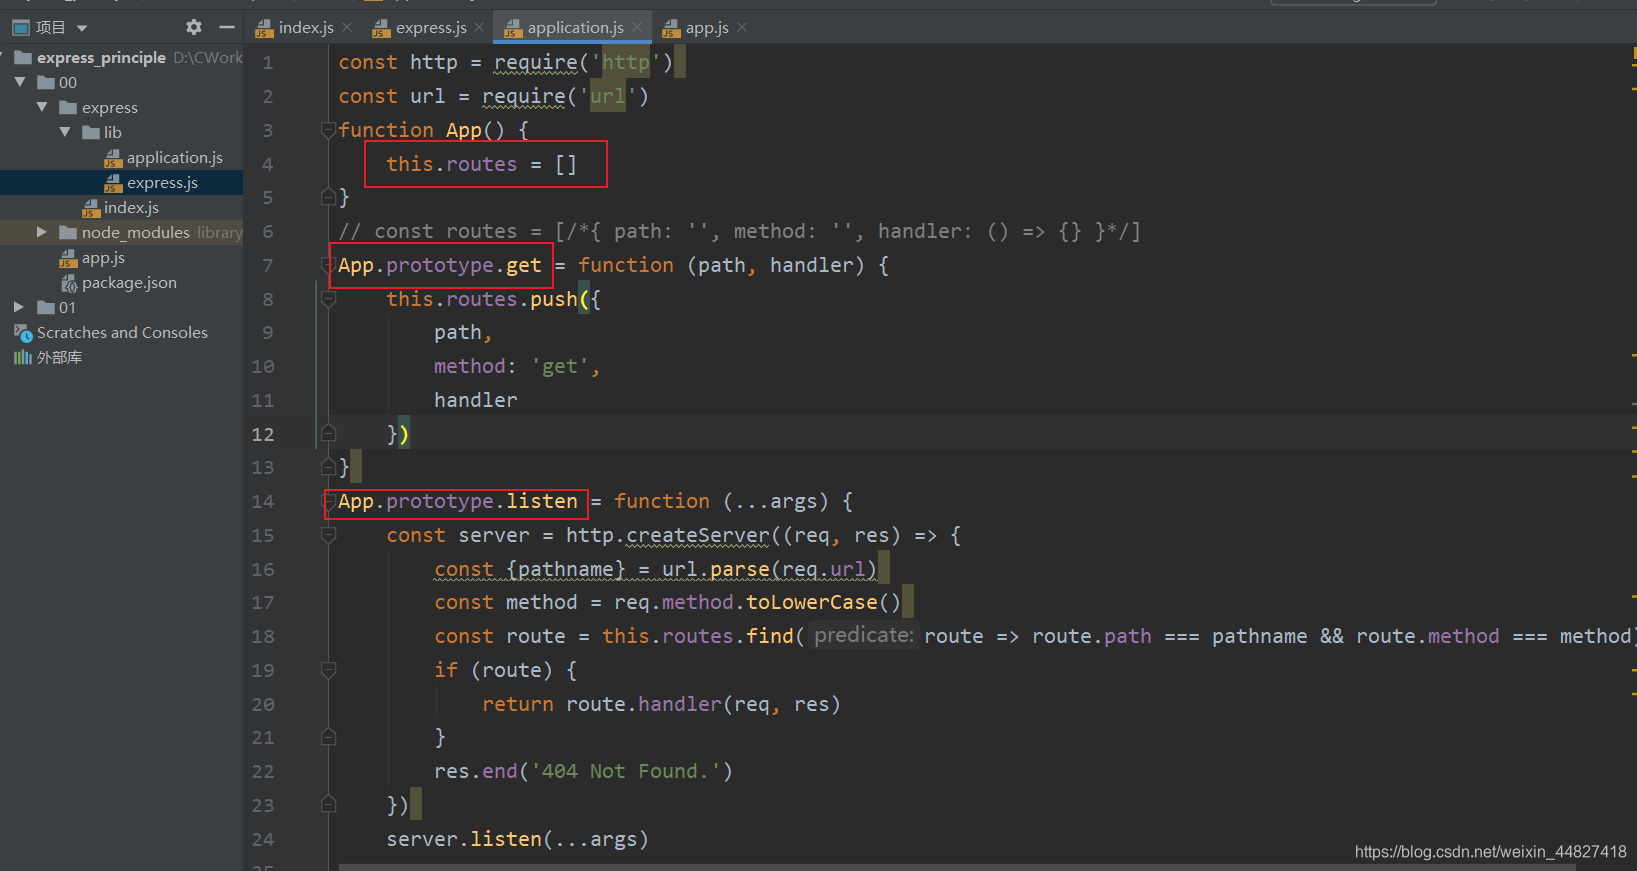
Task: Click the express folder icon
Action: [68, 107]
